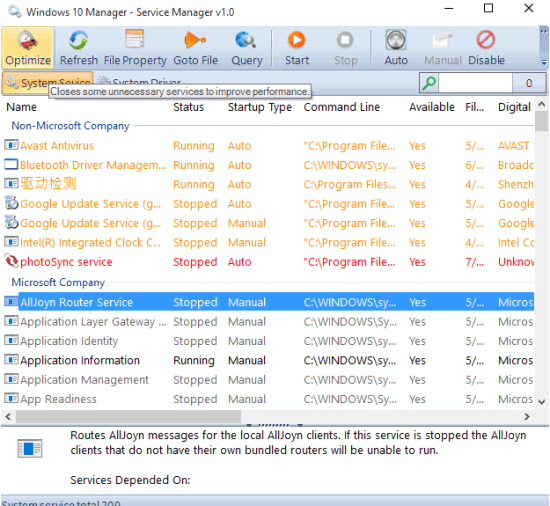Click the first Google Update Service icon (Auto)
This screenshot has width=550, height=506.
tap(11, 203)
